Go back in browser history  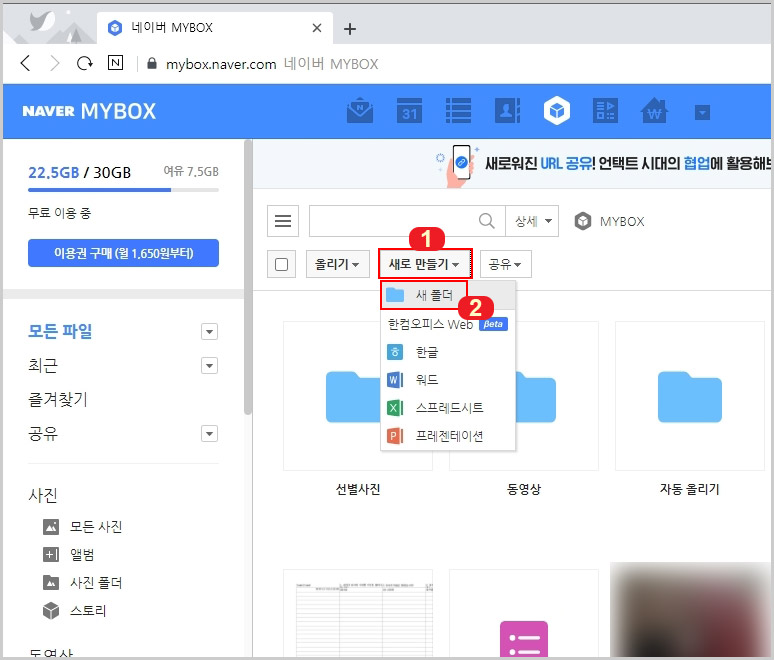tap(26, 63)
